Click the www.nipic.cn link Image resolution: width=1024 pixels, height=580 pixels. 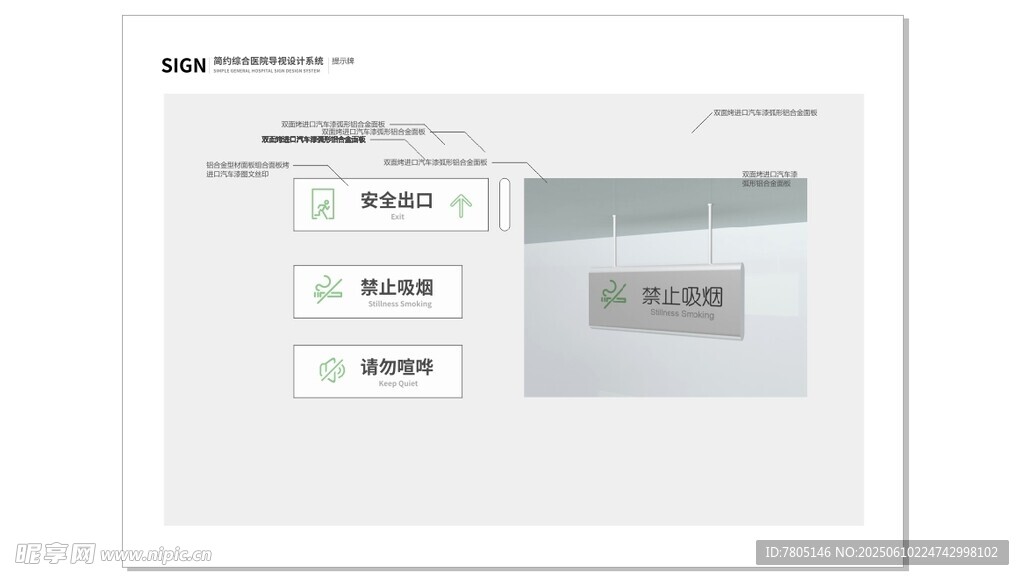click(x=156, y=555)
